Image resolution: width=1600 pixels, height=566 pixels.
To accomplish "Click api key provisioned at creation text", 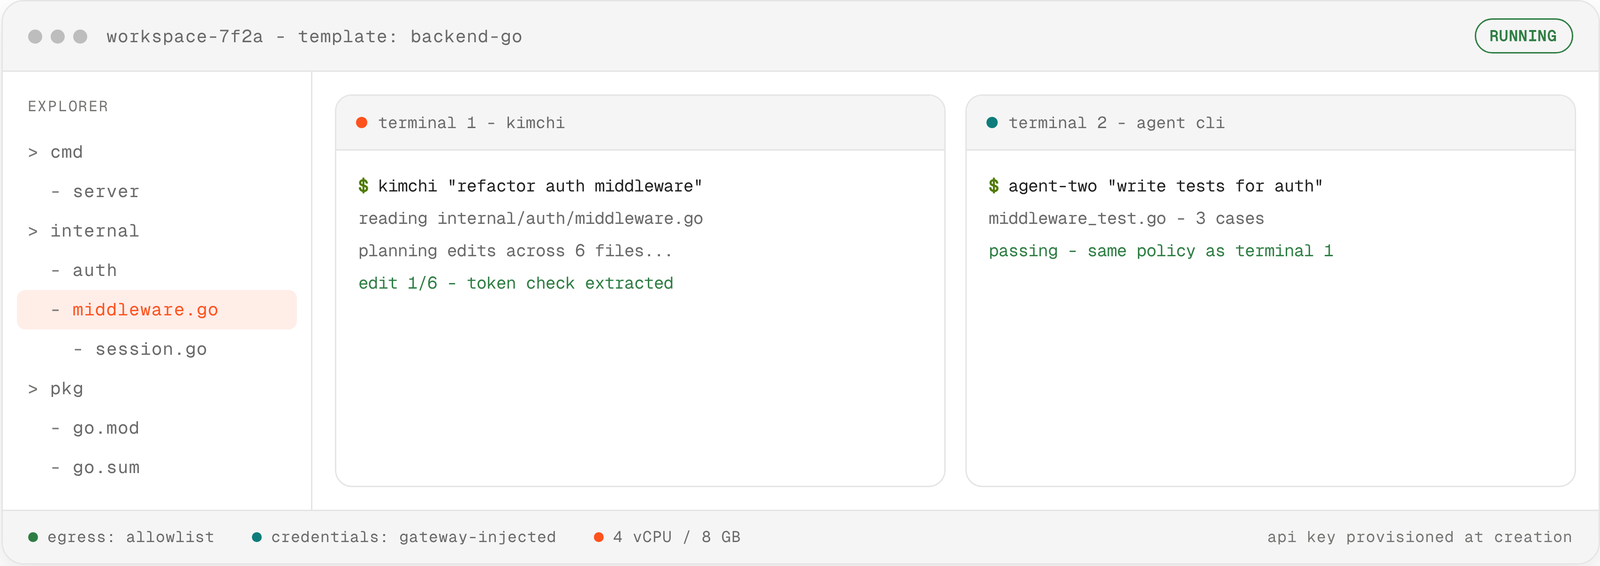I will (1419, 537).
